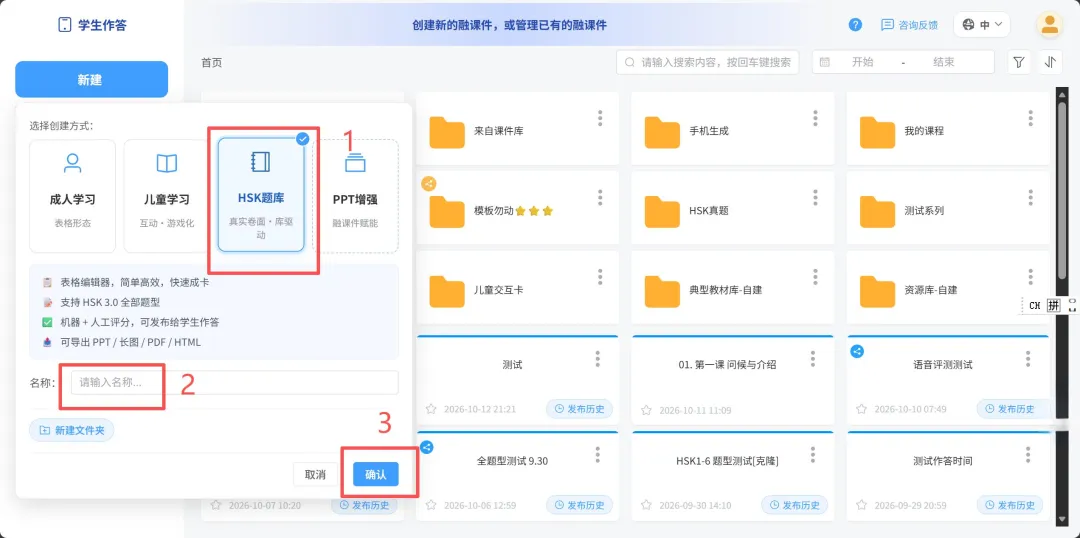The height and width of the screenshot is (538, 1080).
Task: Open the 中 language dropdown
Action: click(982, 25)
